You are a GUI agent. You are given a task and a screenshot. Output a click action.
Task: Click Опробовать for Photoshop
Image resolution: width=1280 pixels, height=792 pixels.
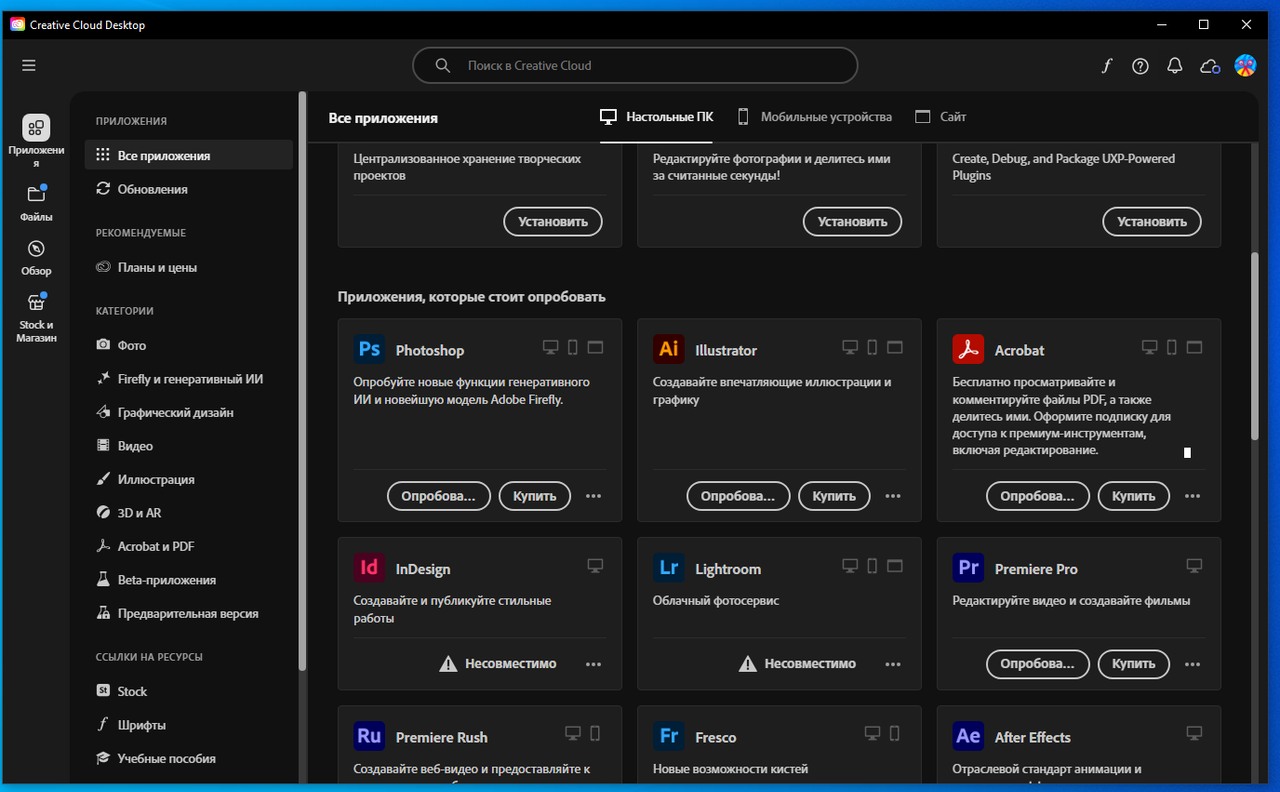click(x=439, y=496)
